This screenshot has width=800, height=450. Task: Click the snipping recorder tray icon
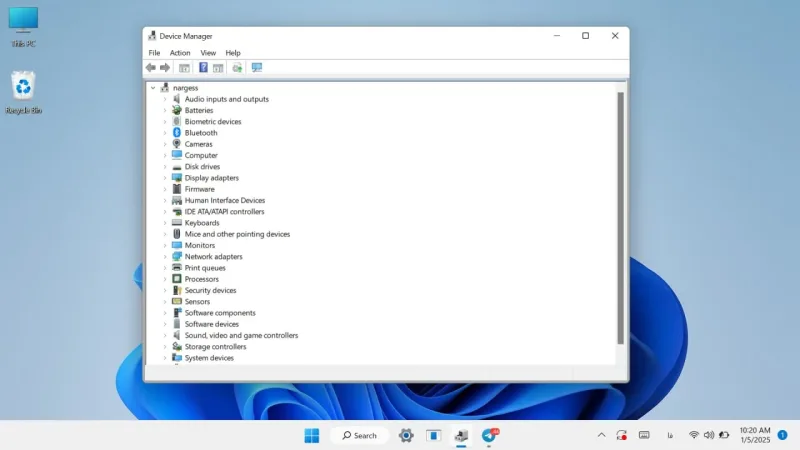(x=621, y=435)
